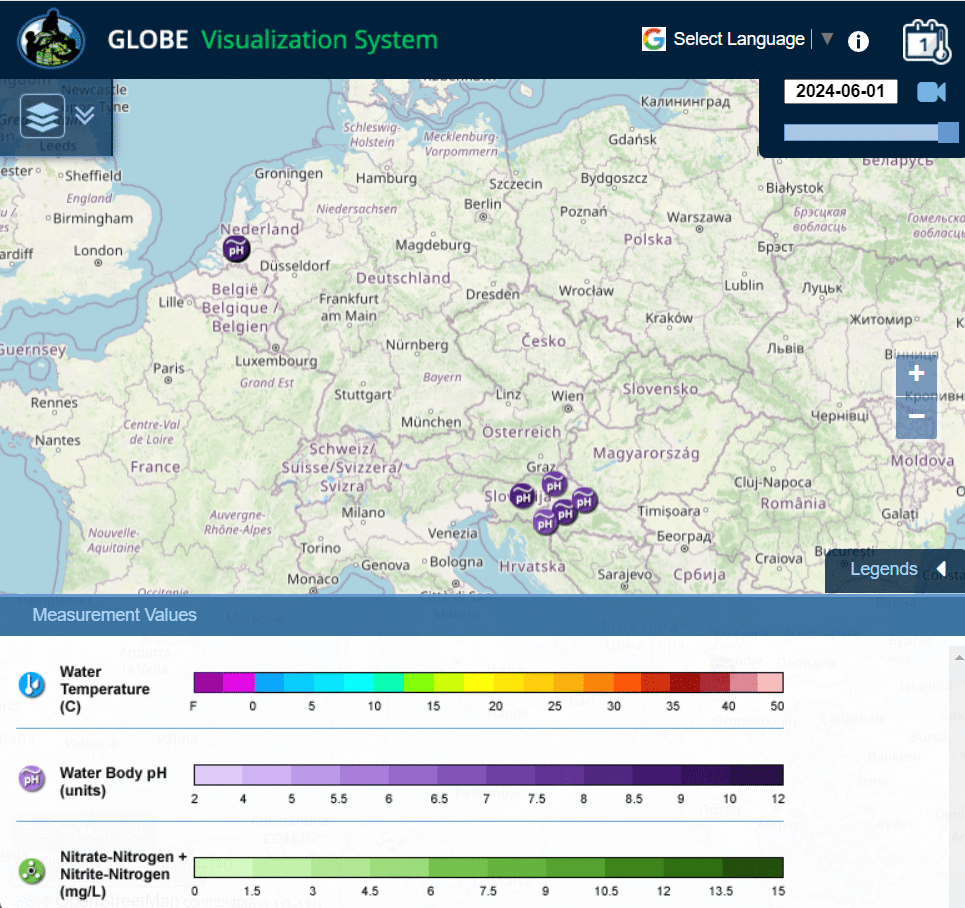Image resolution: width=965 pixels, height=908 pixels.
Task: Select the Measurement Values tab header
Action: (x=115, y=615)
